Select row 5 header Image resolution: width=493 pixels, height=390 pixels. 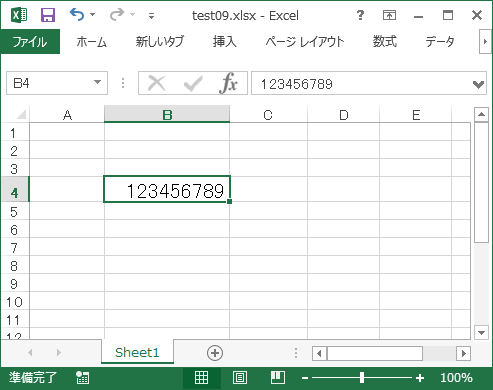click(x=14, y=212)
